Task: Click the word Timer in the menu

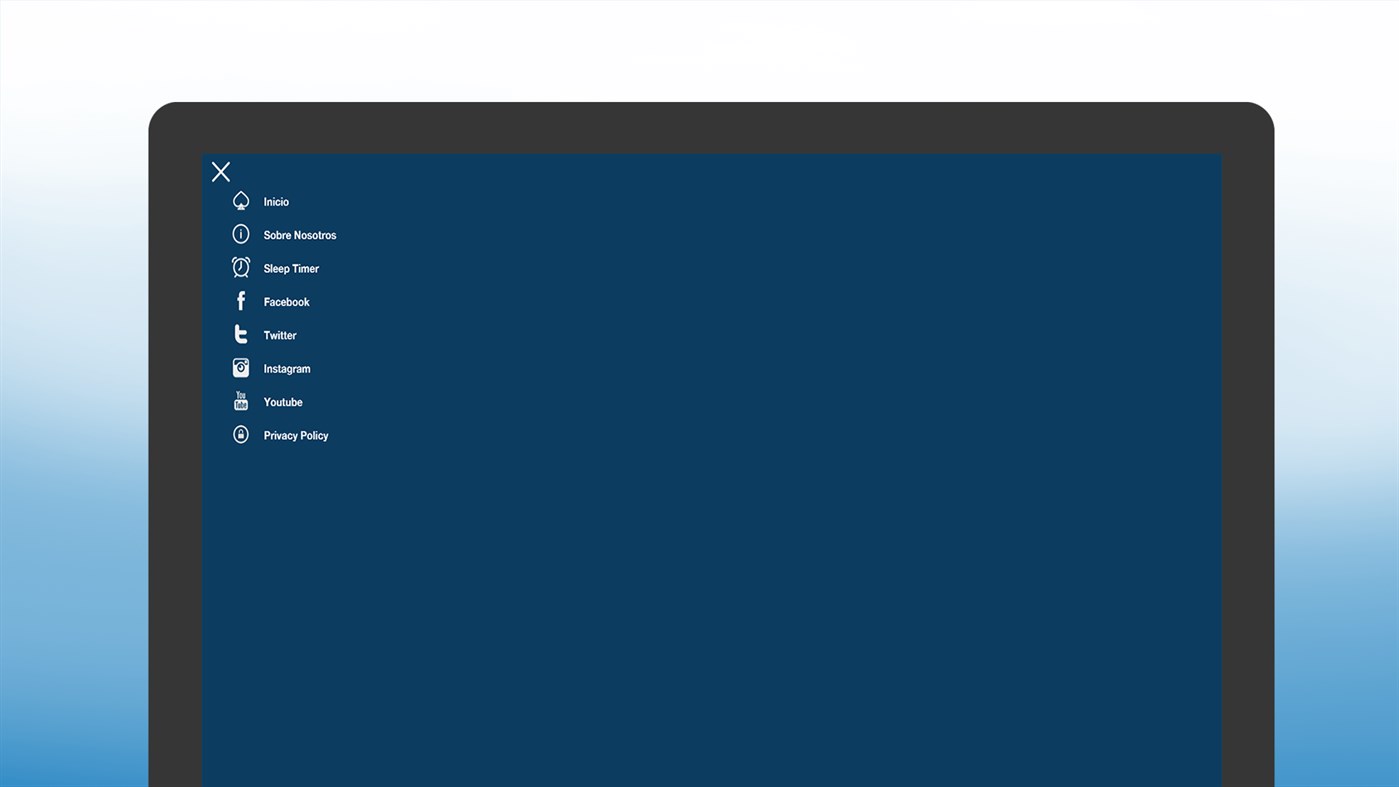Action: (x=306, y=268)
